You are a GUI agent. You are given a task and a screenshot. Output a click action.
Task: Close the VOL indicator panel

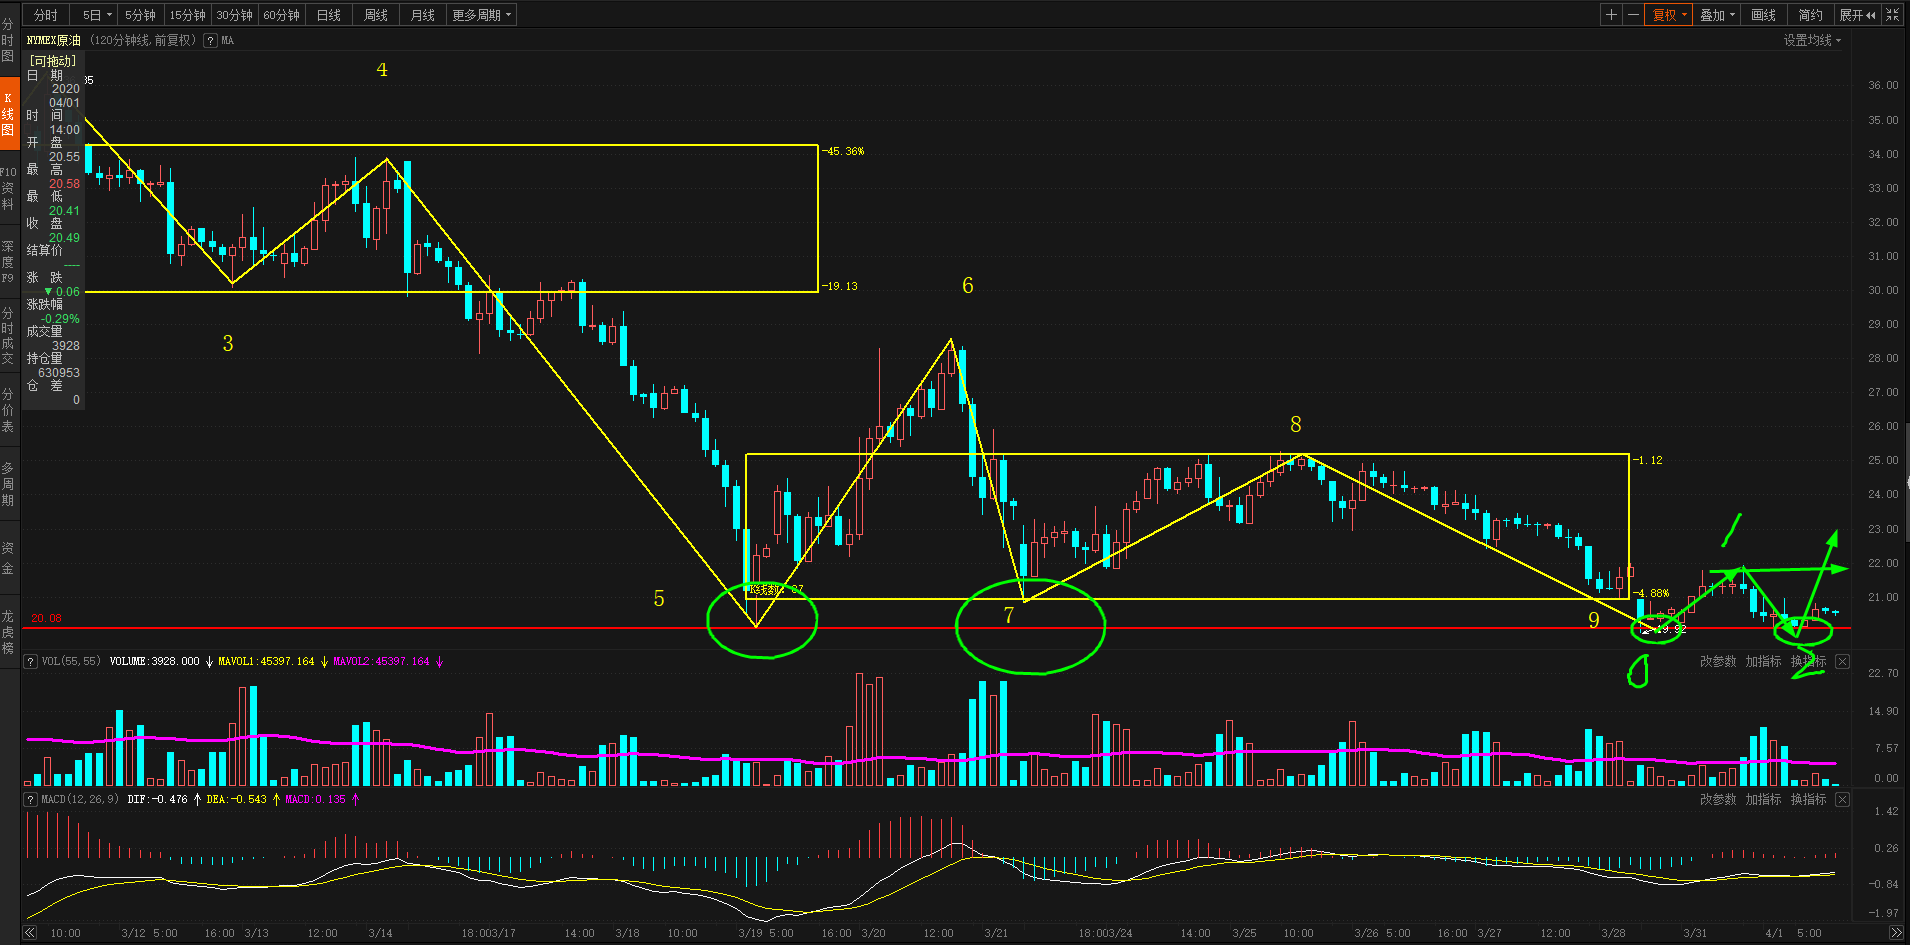[x=1842, y=662]
